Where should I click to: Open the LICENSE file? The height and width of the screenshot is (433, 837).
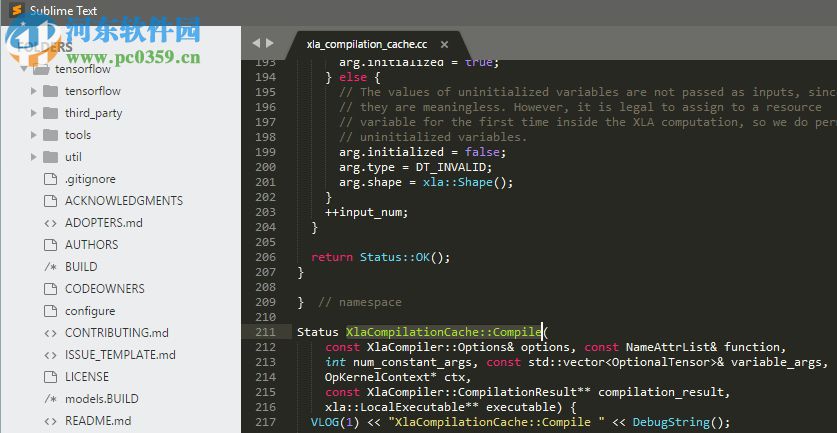[86, 376]
